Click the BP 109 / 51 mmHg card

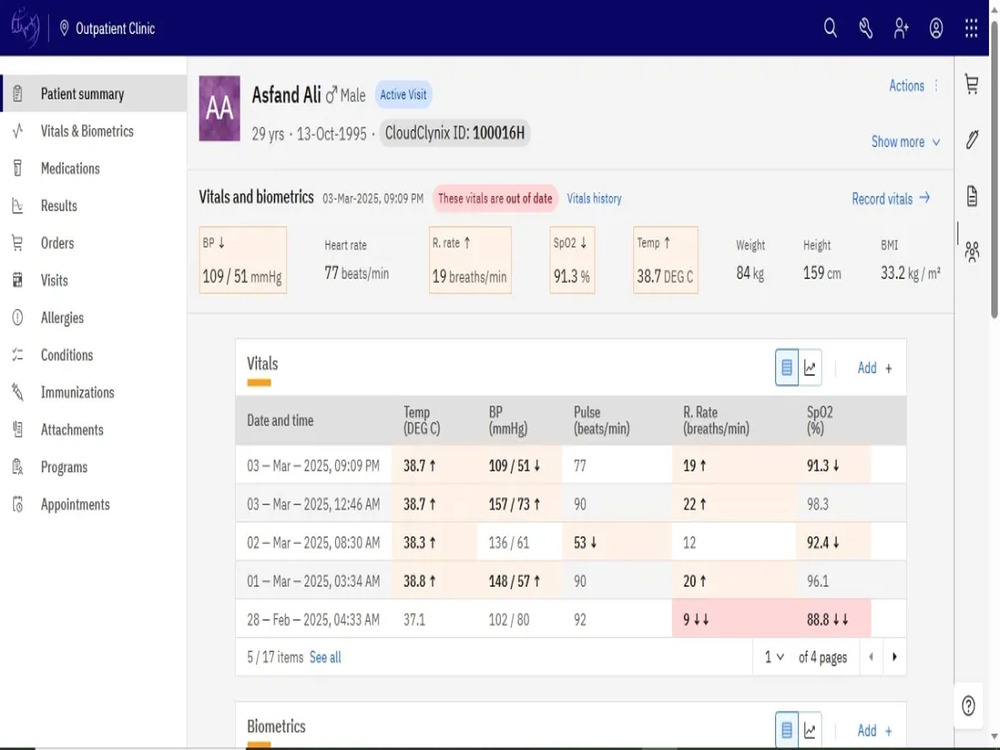pyautogui.click(x=242, y=260)
